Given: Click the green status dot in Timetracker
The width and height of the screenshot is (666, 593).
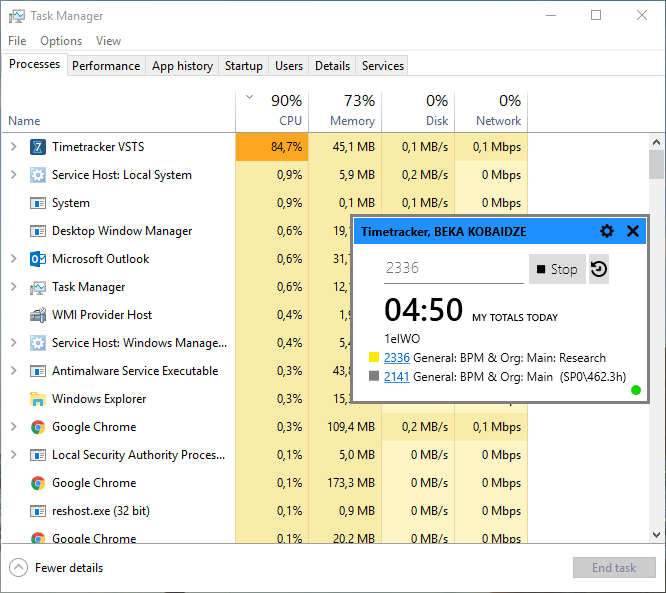Looking at the screenshot, I should point(636,390).
